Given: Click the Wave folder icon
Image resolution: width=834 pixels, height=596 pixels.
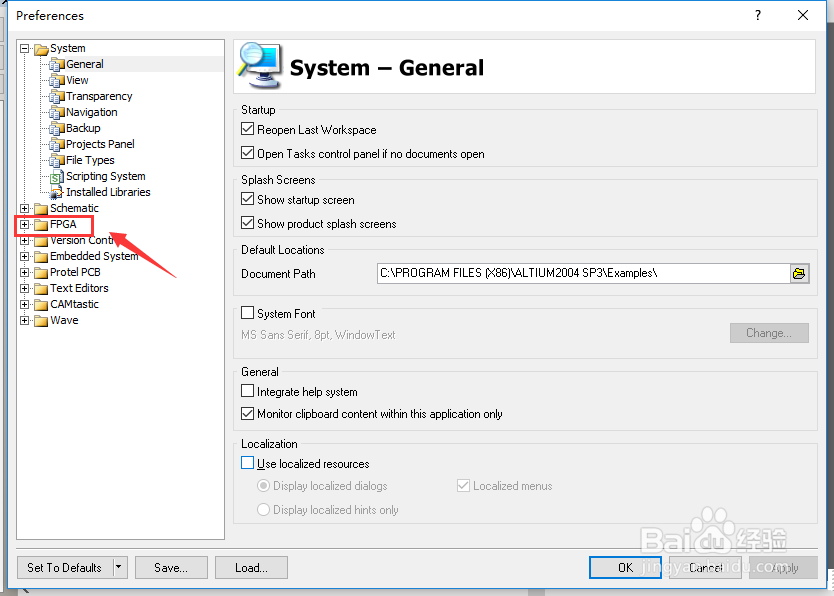Looking at the screenshot, I should pos(41,321).
